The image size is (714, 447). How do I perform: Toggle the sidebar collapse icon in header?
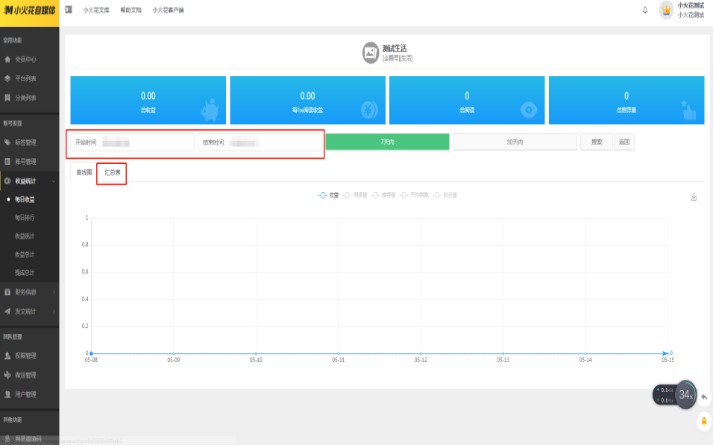click(x=68, y=10)
